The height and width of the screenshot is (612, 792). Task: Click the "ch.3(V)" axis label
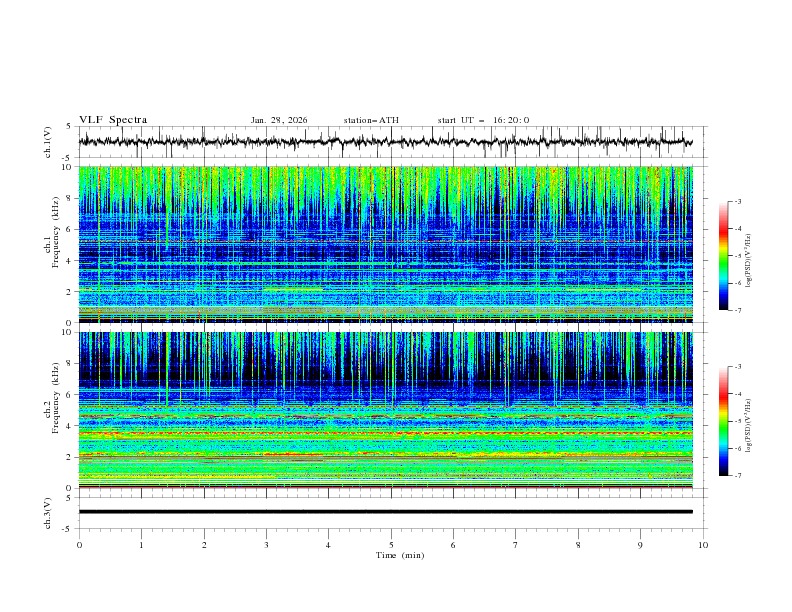48,514
